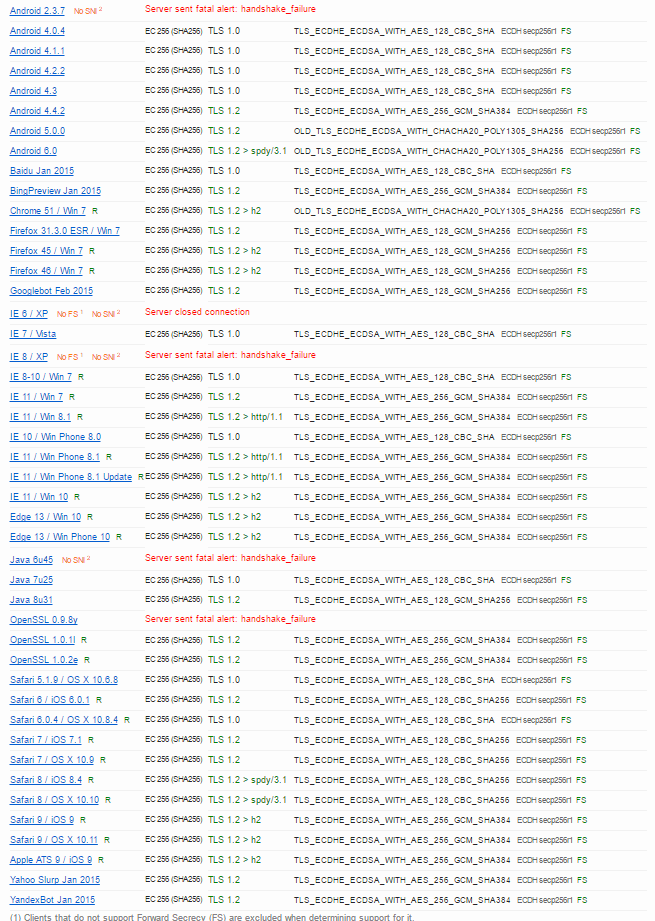The width and height of the screenshot is (655, 921).
Task: Click IE 10 / Win Phone 8.0 link
Action: tap(55, 436)
